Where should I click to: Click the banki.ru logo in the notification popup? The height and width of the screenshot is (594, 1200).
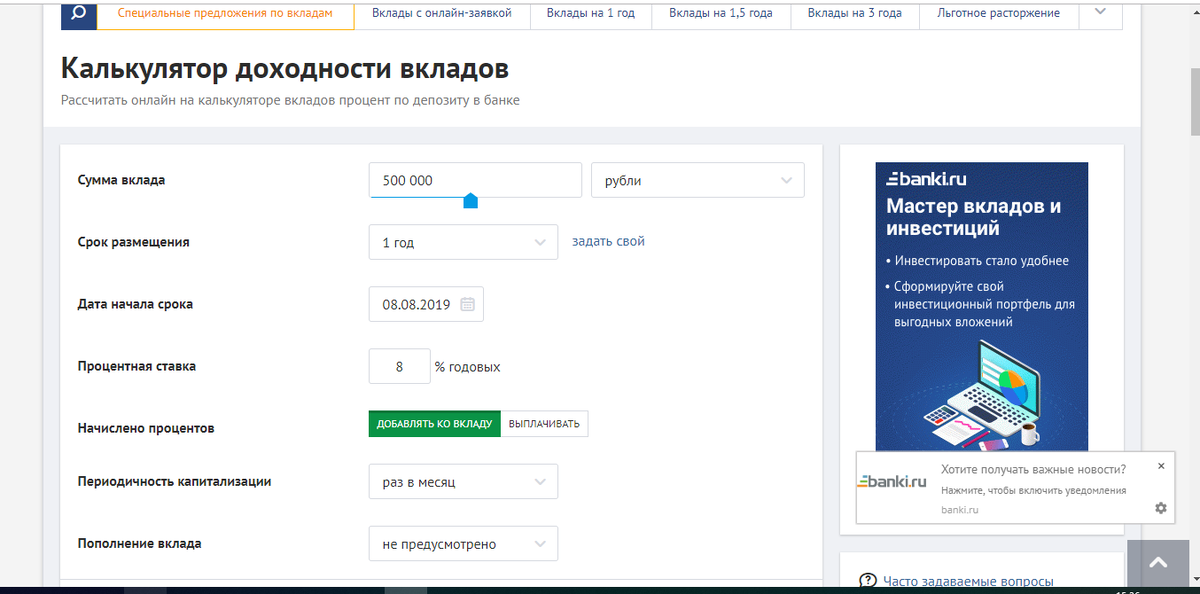point(891,480)
